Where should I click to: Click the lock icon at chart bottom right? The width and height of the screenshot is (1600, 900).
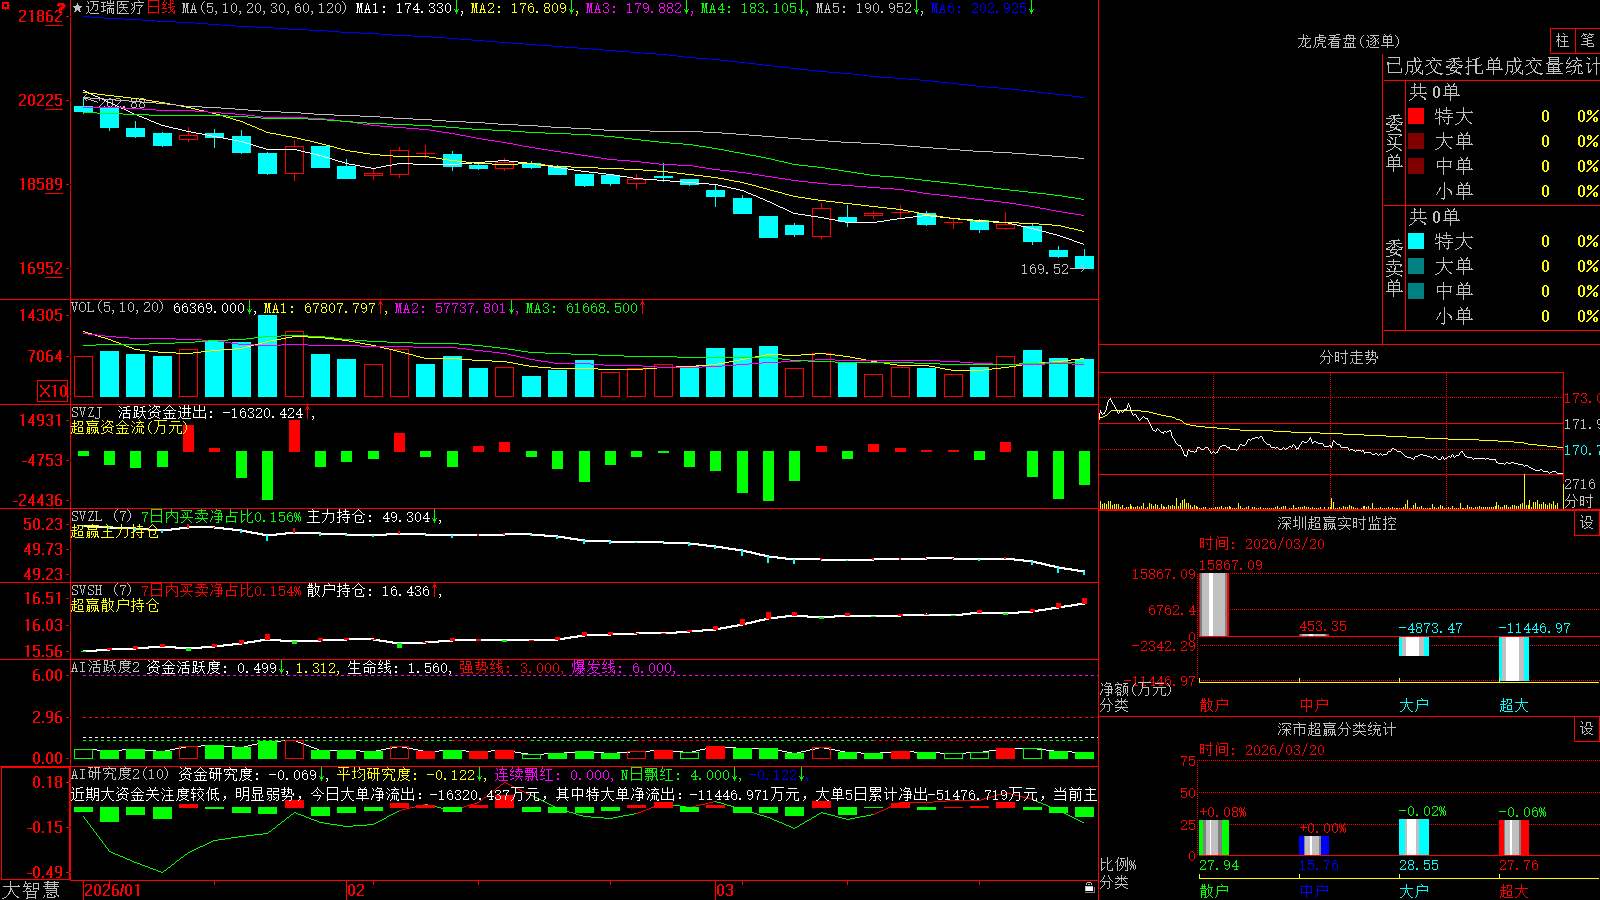[1090, 887]
